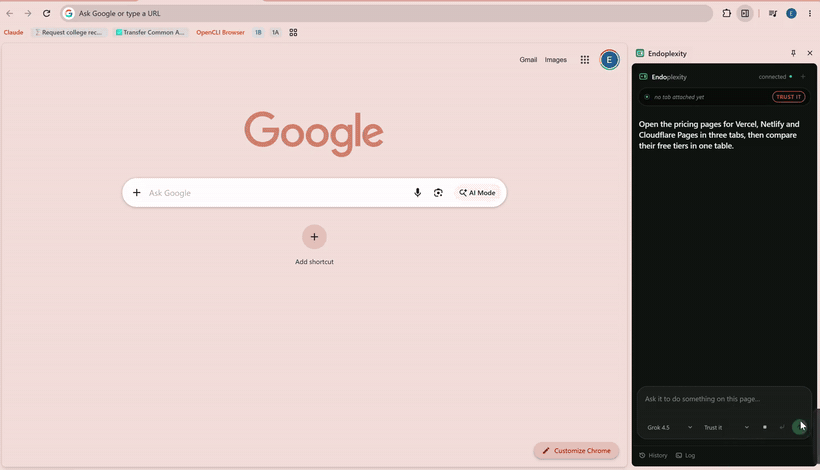Open the 'Request college rec...' bookmark

(x=69, y=32)
